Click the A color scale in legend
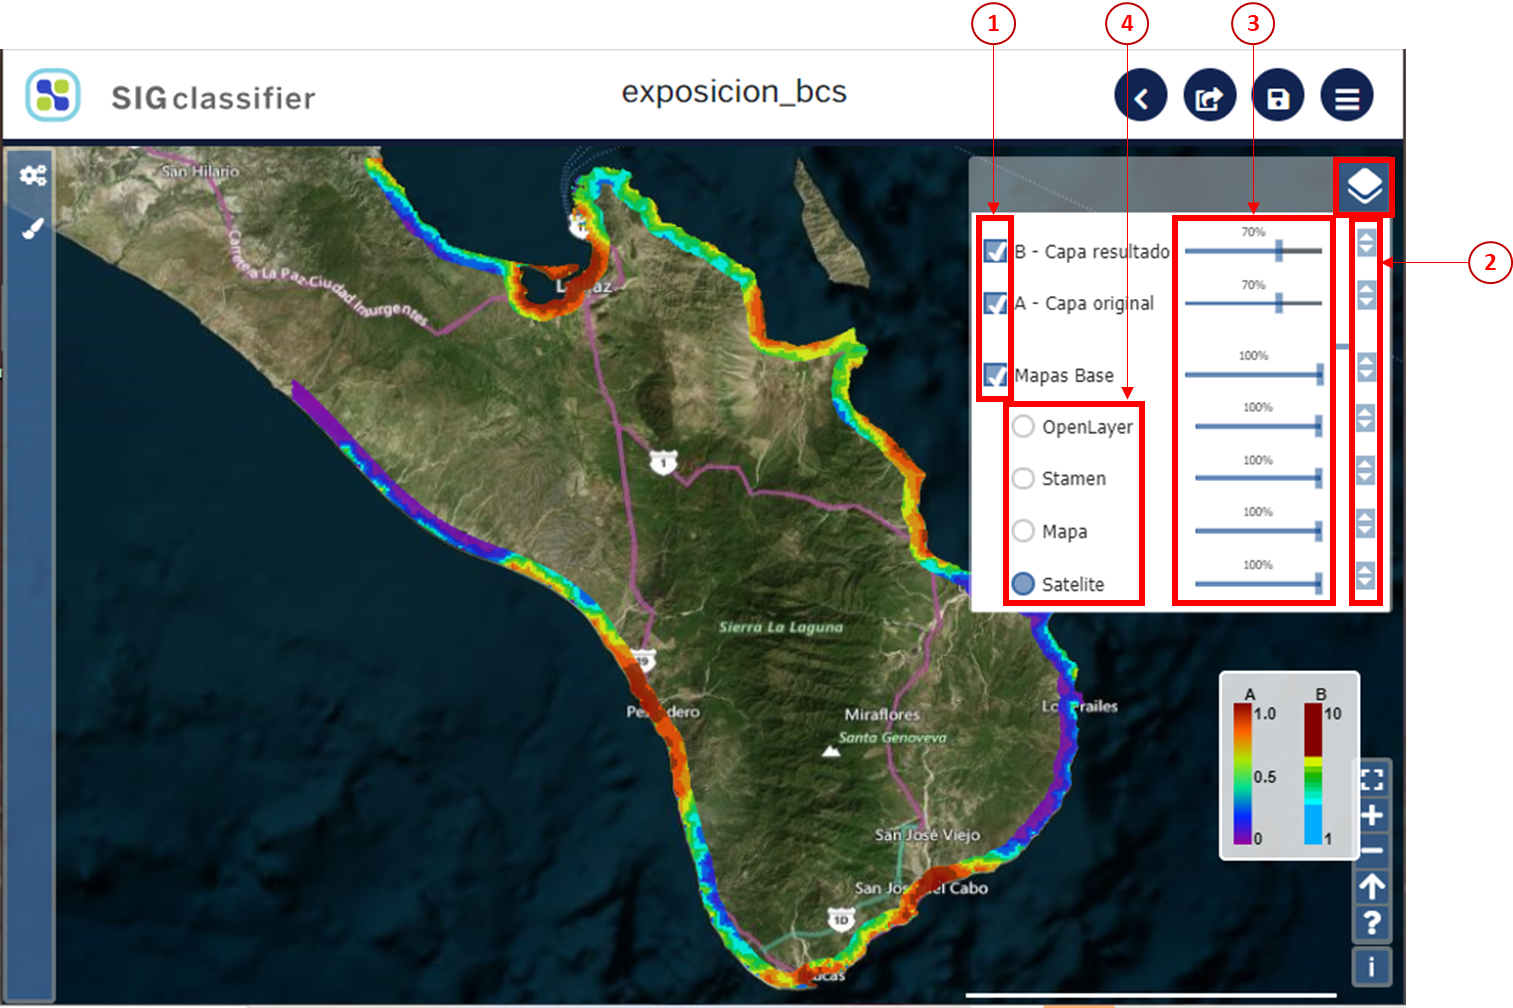 [x=1243, y=774]
